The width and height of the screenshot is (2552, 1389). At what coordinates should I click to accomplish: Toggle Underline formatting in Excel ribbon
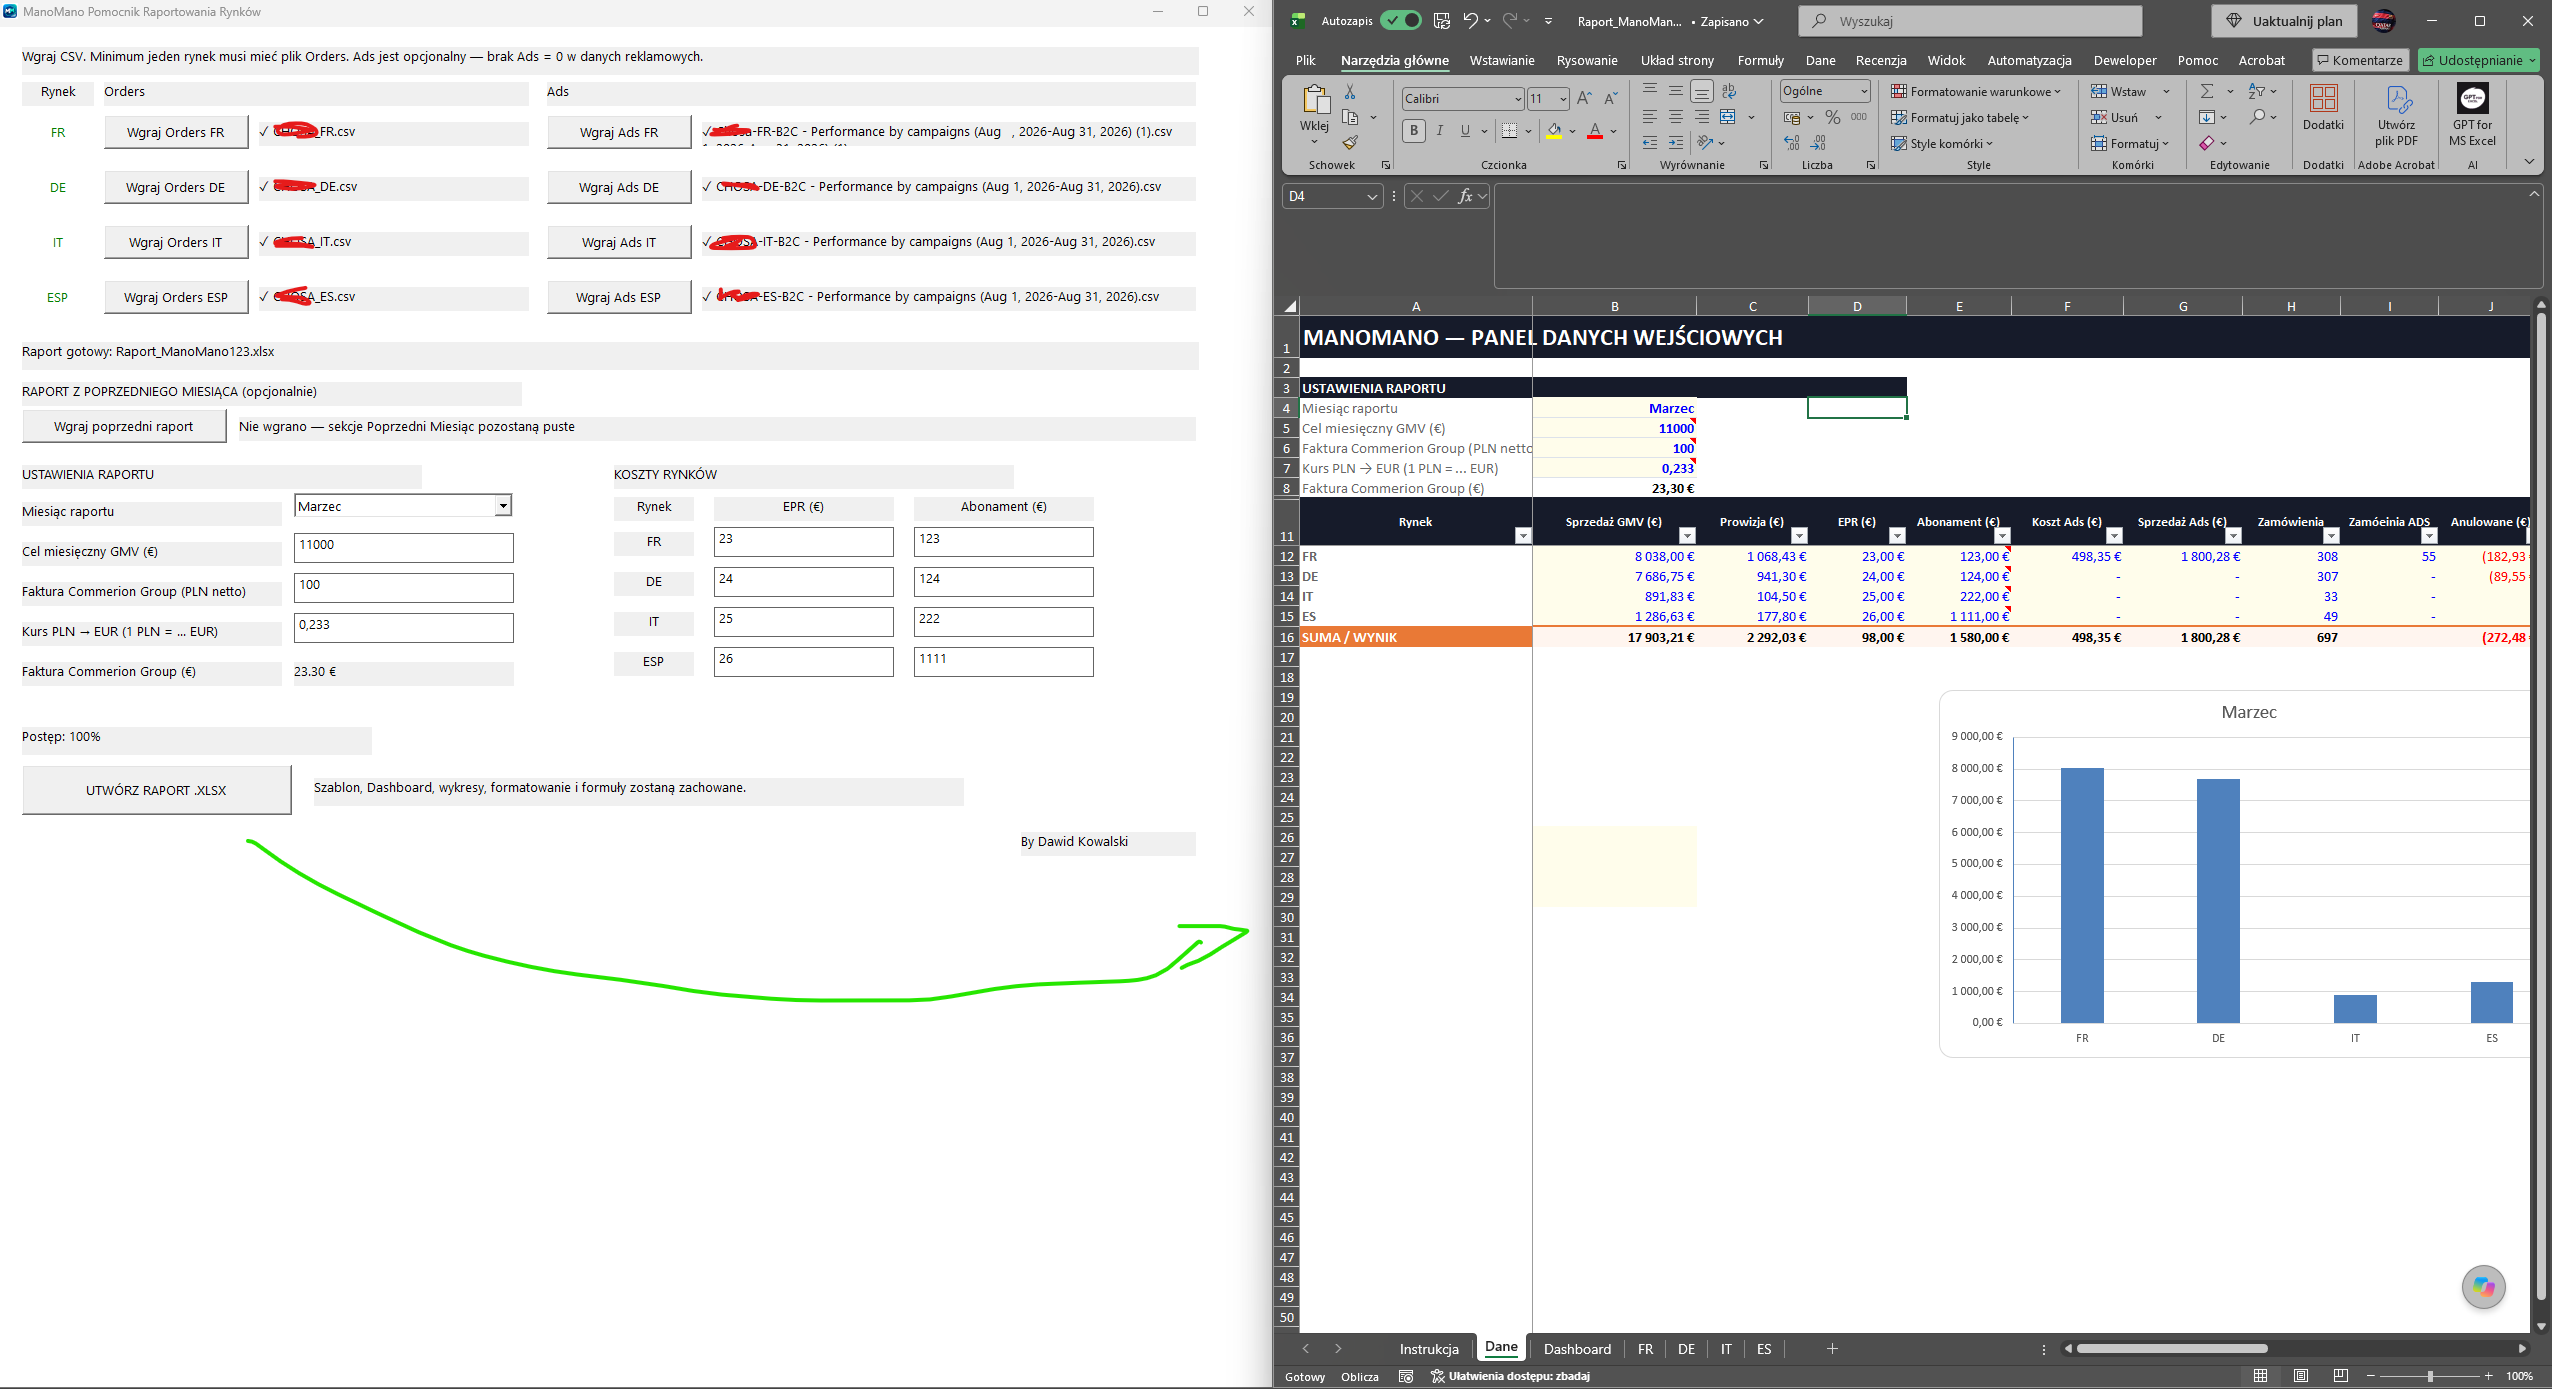coord(1465,130)
